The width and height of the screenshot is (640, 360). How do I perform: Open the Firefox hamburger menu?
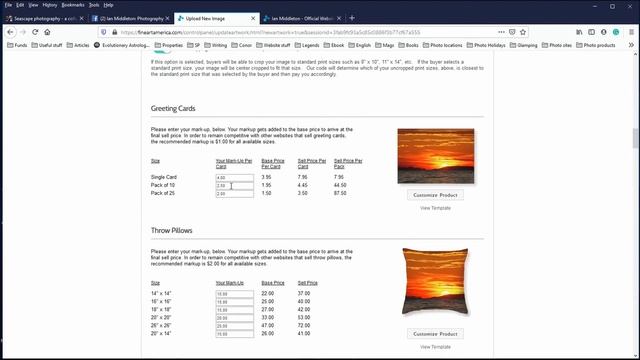[631, 32]
